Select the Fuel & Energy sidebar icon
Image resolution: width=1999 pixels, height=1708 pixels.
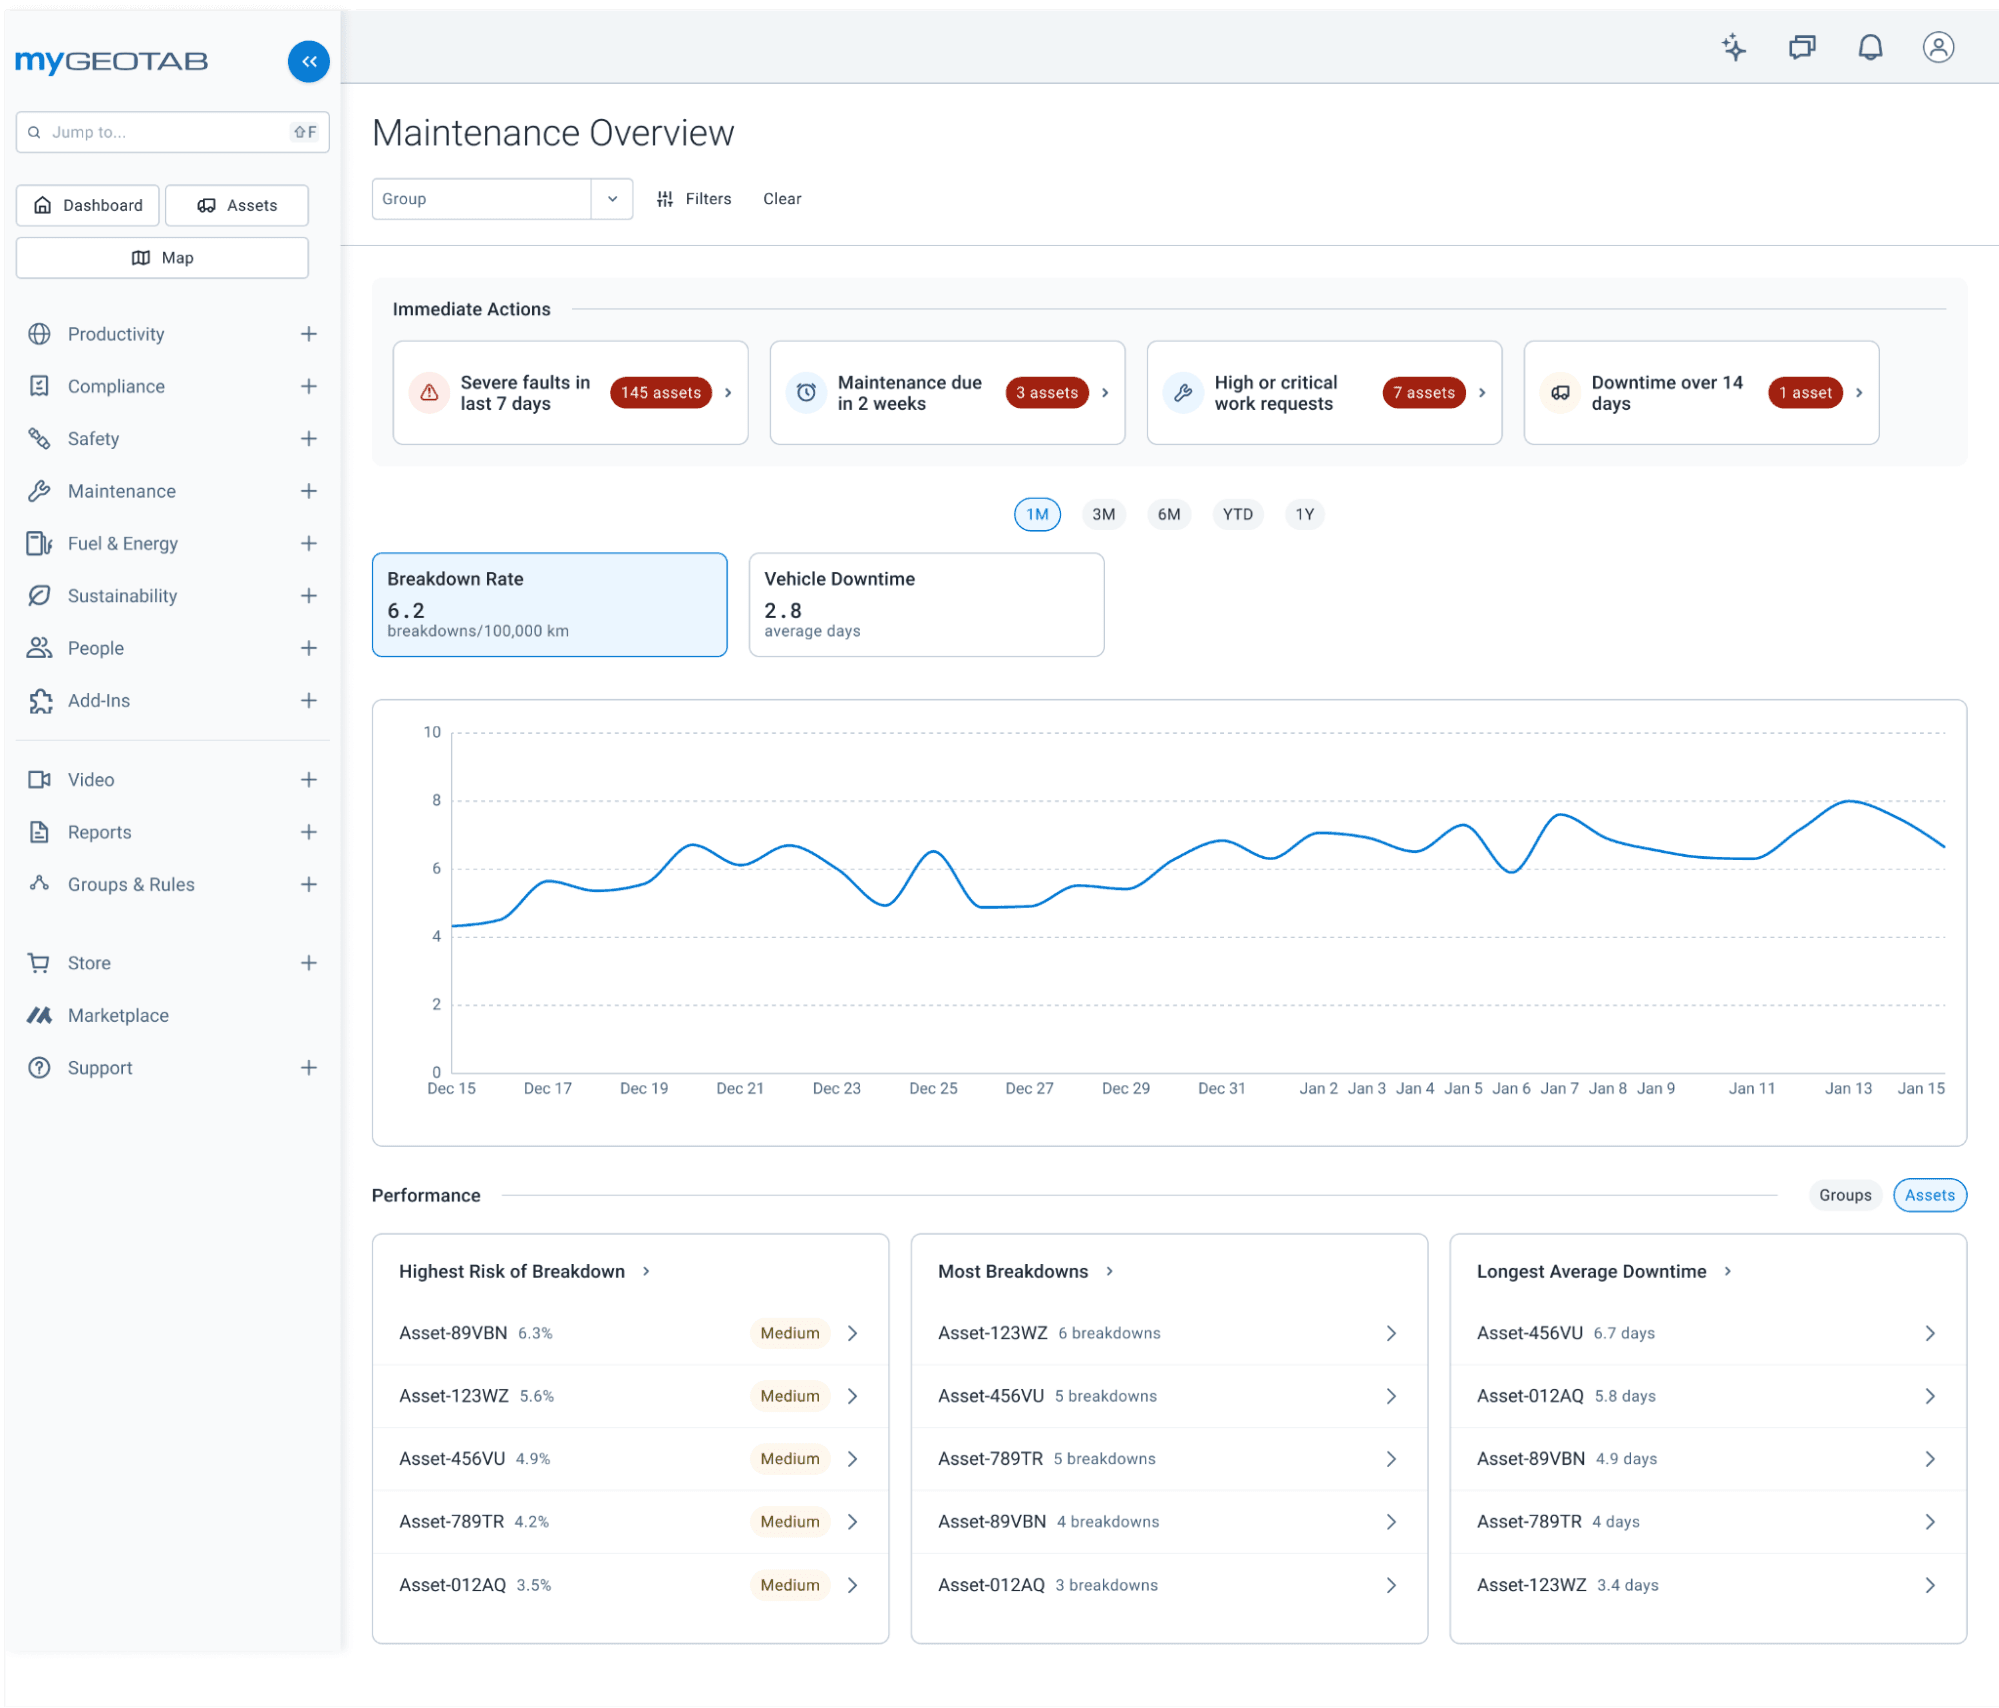(40, 543)
